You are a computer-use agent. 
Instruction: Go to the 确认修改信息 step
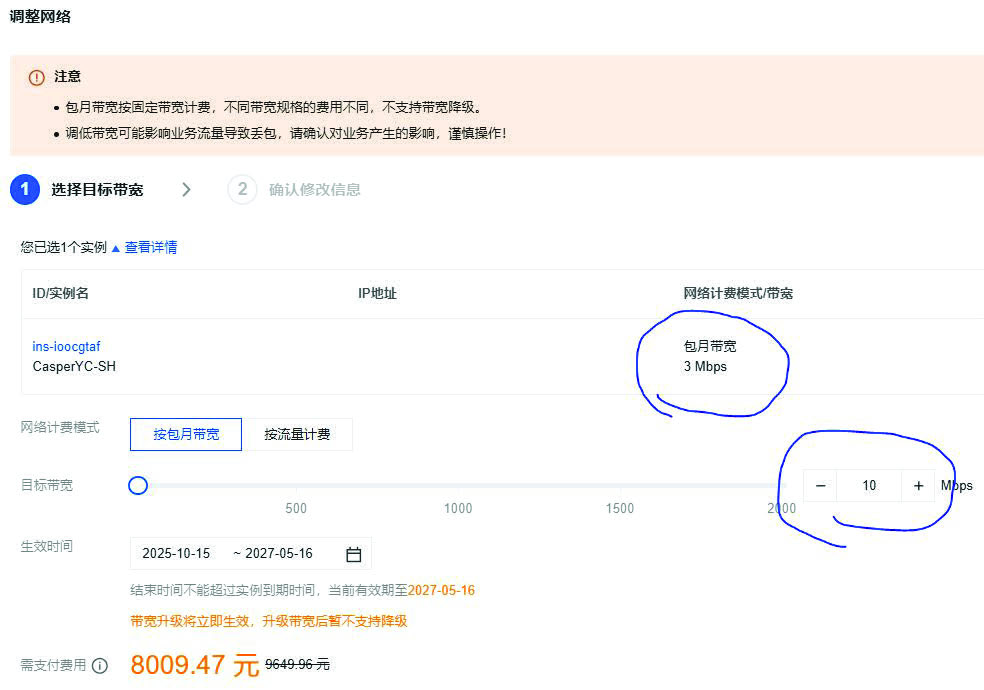pos(314,189)
